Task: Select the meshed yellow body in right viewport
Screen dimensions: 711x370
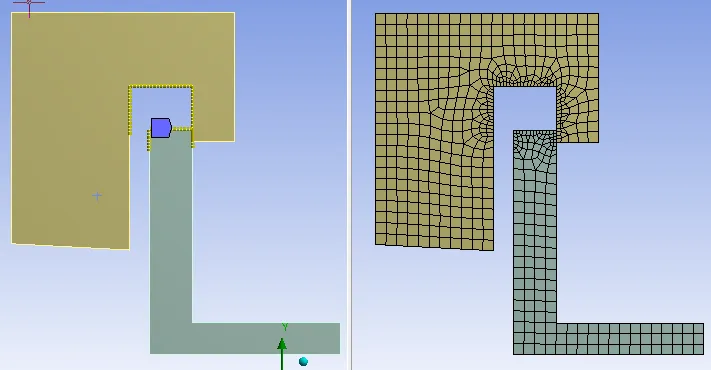Action: [433, 131]
